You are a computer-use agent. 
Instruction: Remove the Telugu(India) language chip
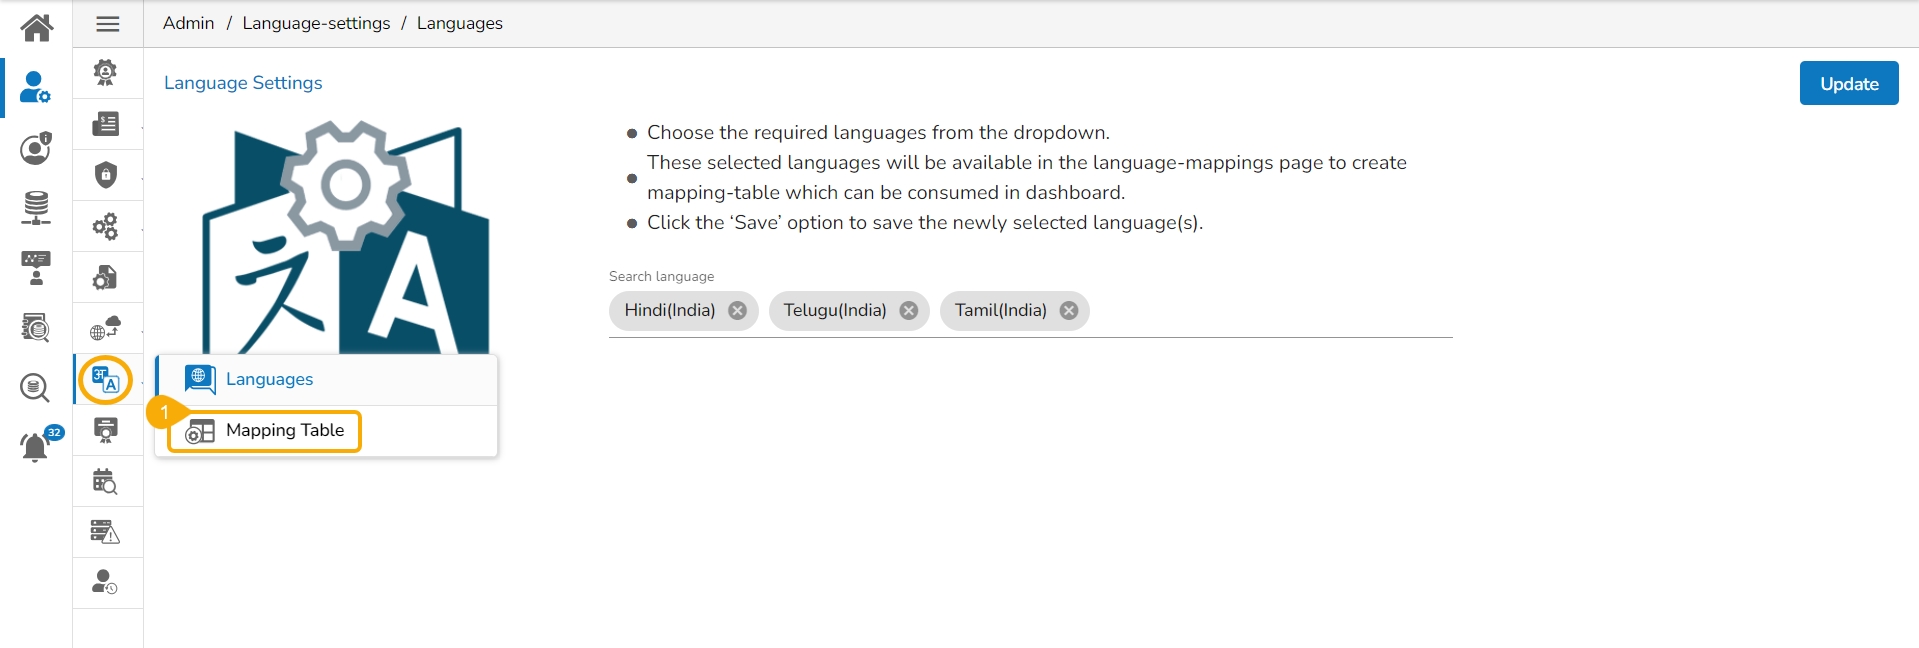(908, 310)
